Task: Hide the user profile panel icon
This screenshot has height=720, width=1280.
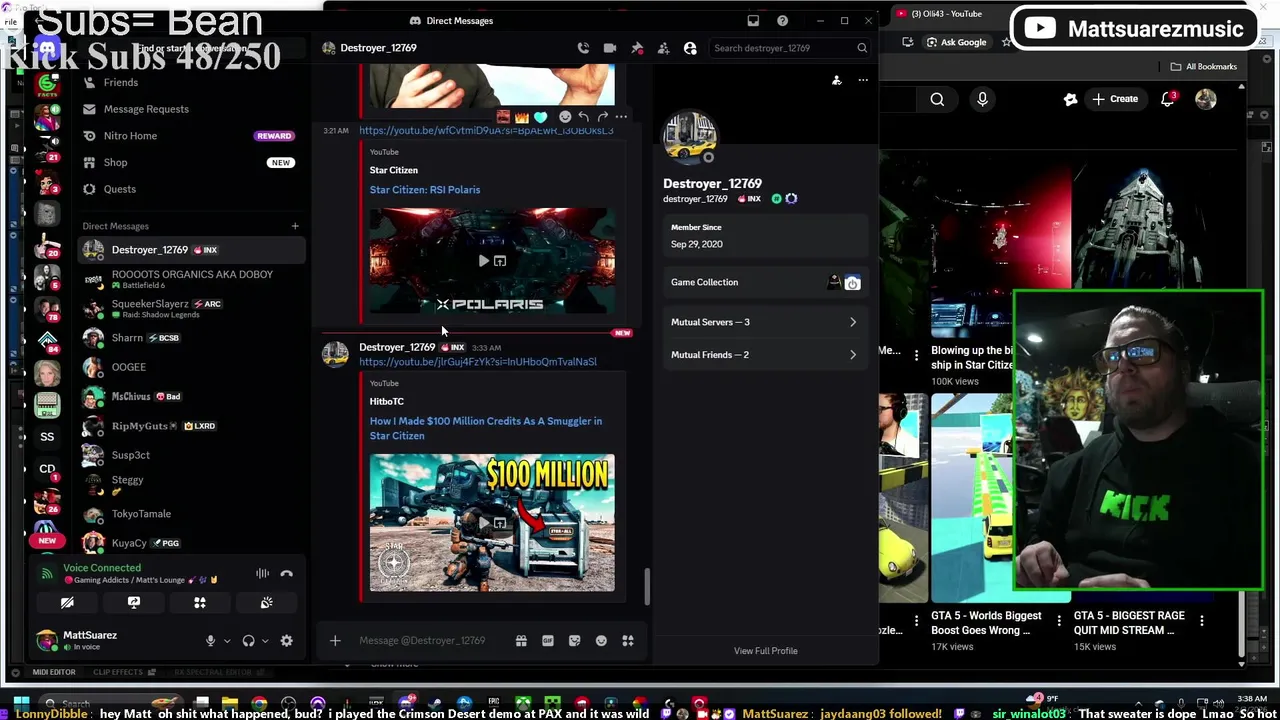Action: (x=690, y=48)
